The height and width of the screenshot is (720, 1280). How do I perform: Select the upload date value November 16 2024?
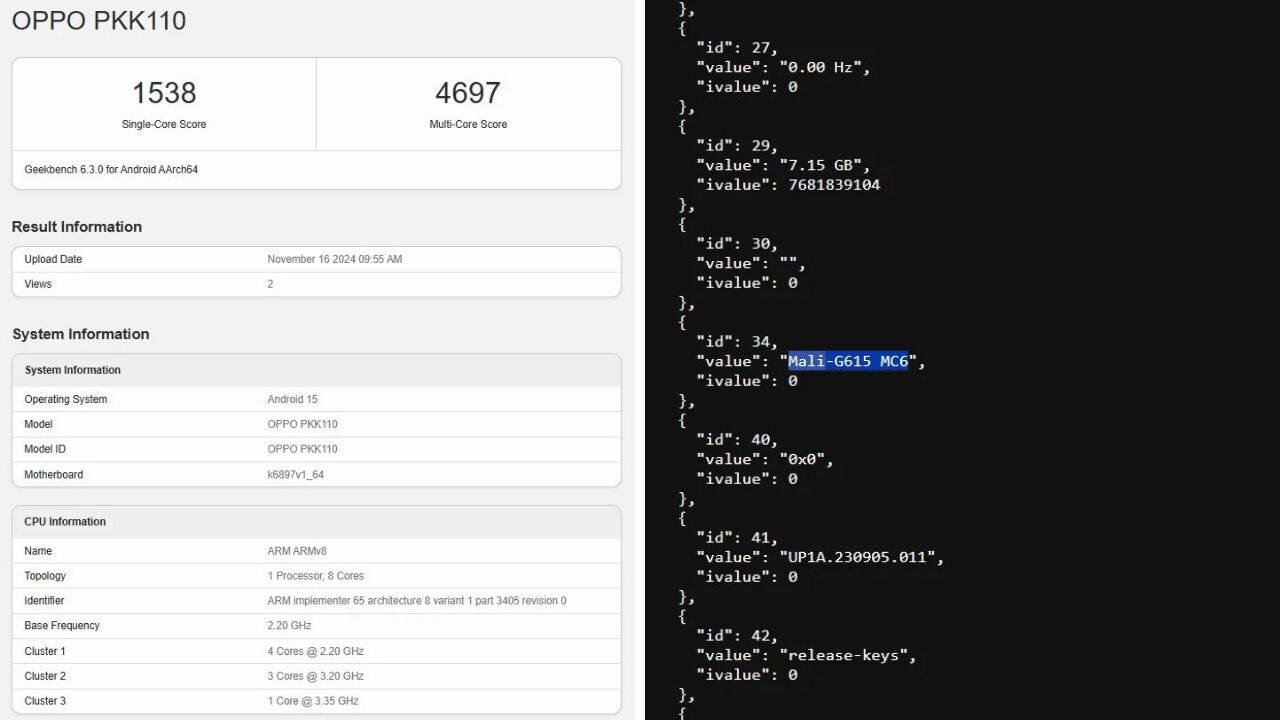pos(334,260)
